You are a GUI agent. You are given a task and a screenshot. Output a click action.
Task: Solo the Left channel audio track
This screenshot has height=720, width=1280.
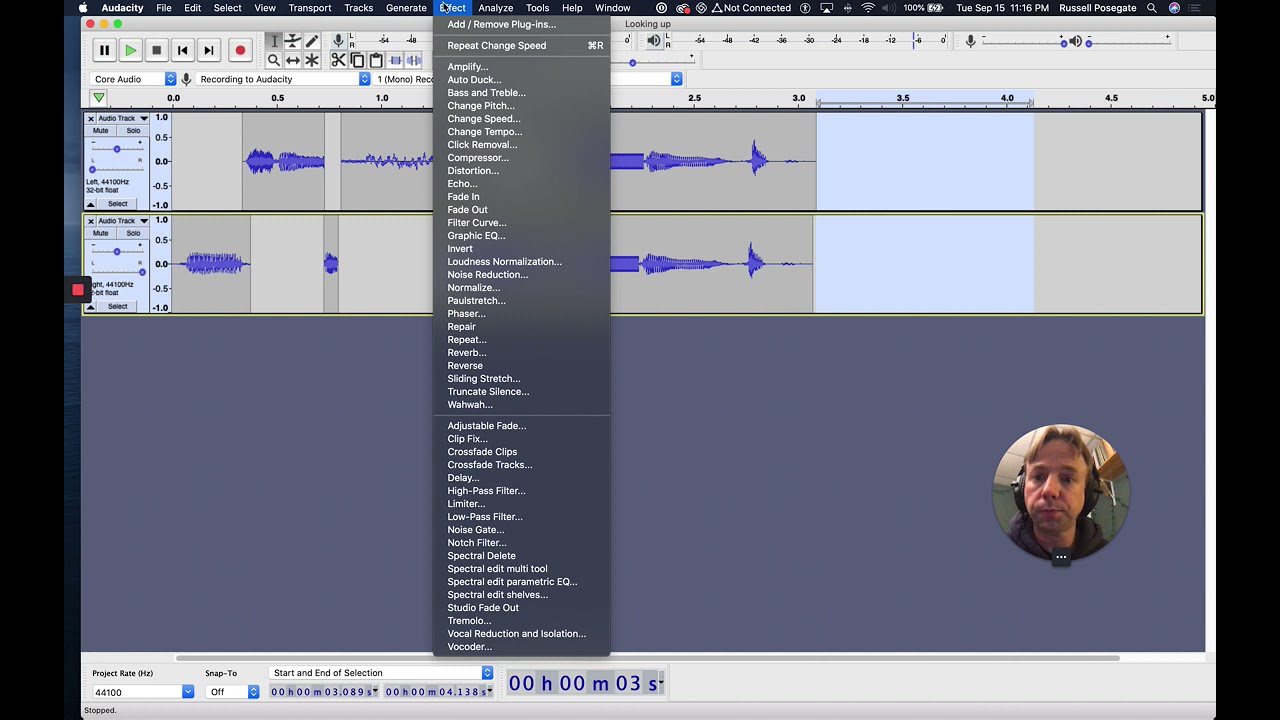click(x=133, y=131)
